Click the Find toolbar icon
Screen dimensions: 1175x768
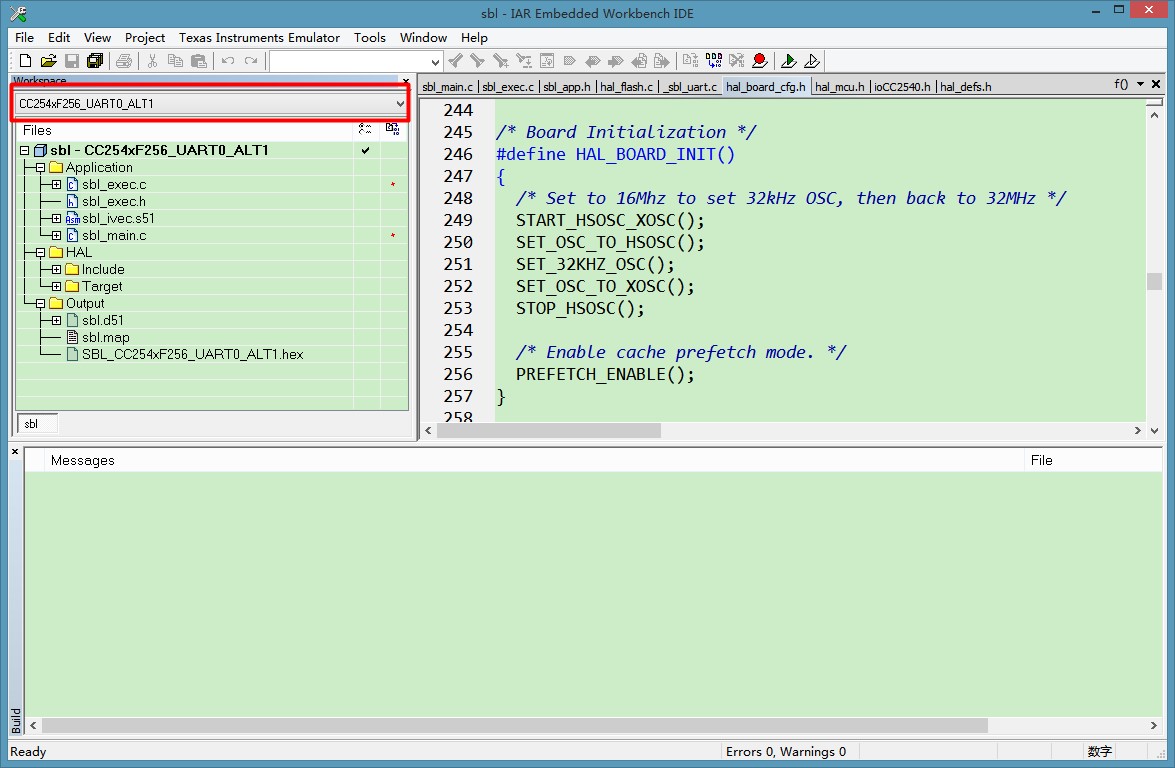pos(501,61)
